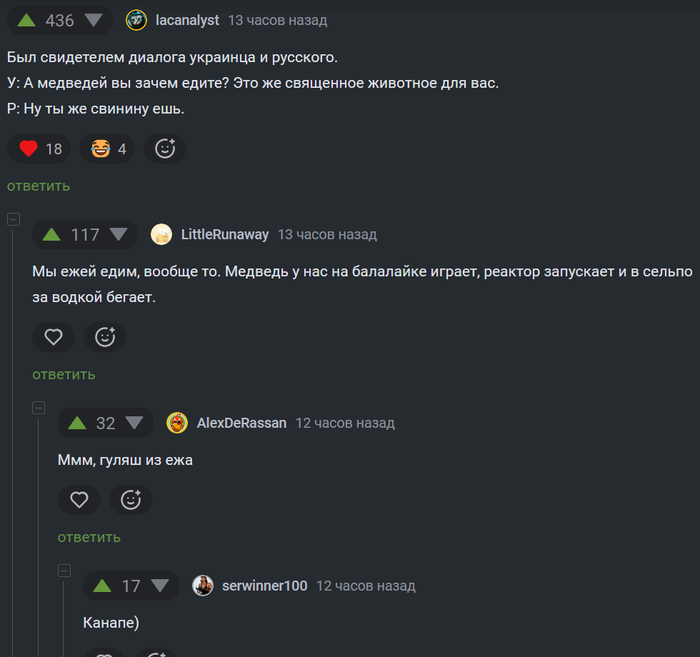
Task: Downvote AlexDeRassan's comment rated 32
Action: 134,423
